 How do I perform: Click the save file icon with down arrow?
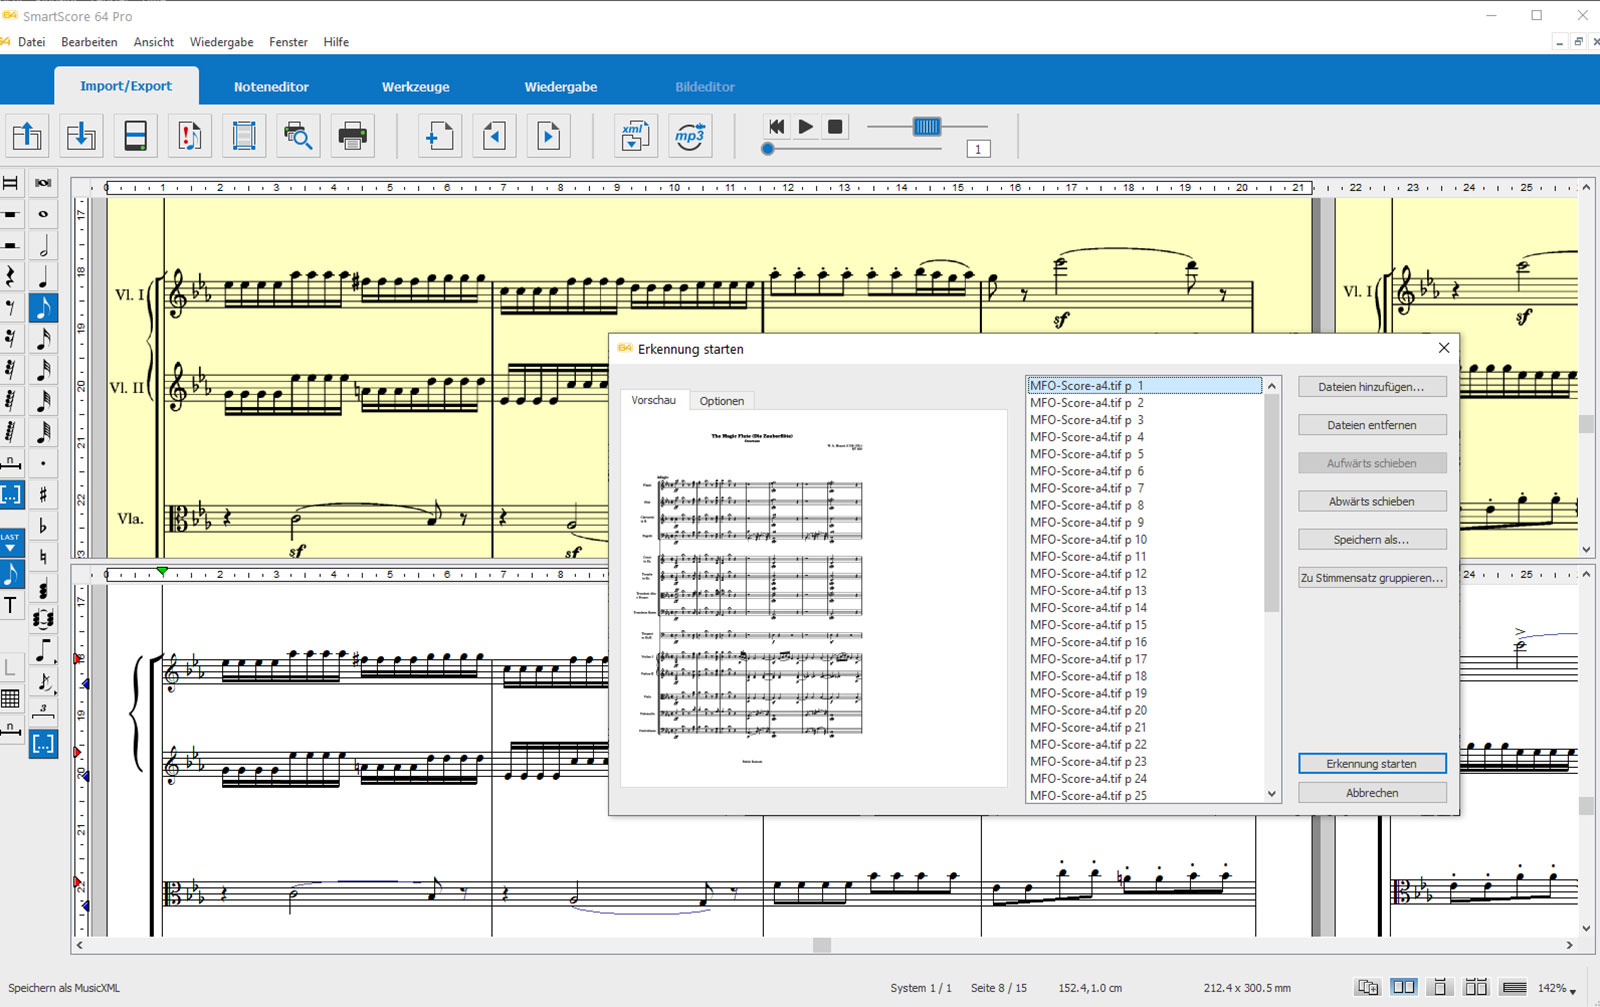click(81, 135)
